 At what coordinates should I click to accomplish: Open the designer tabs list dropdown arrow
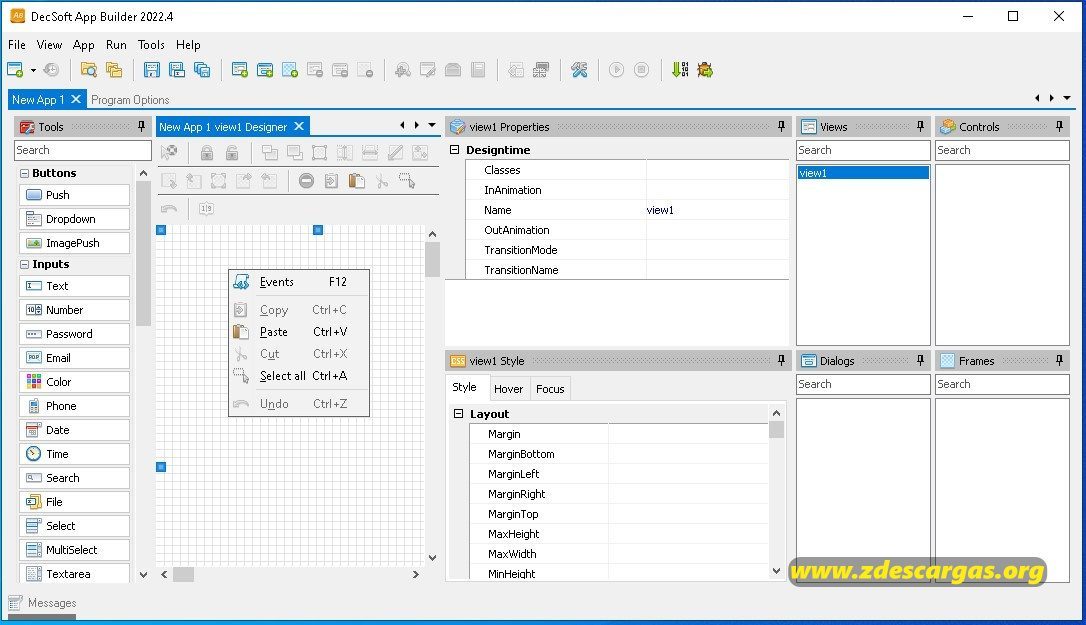click(432, 125)
